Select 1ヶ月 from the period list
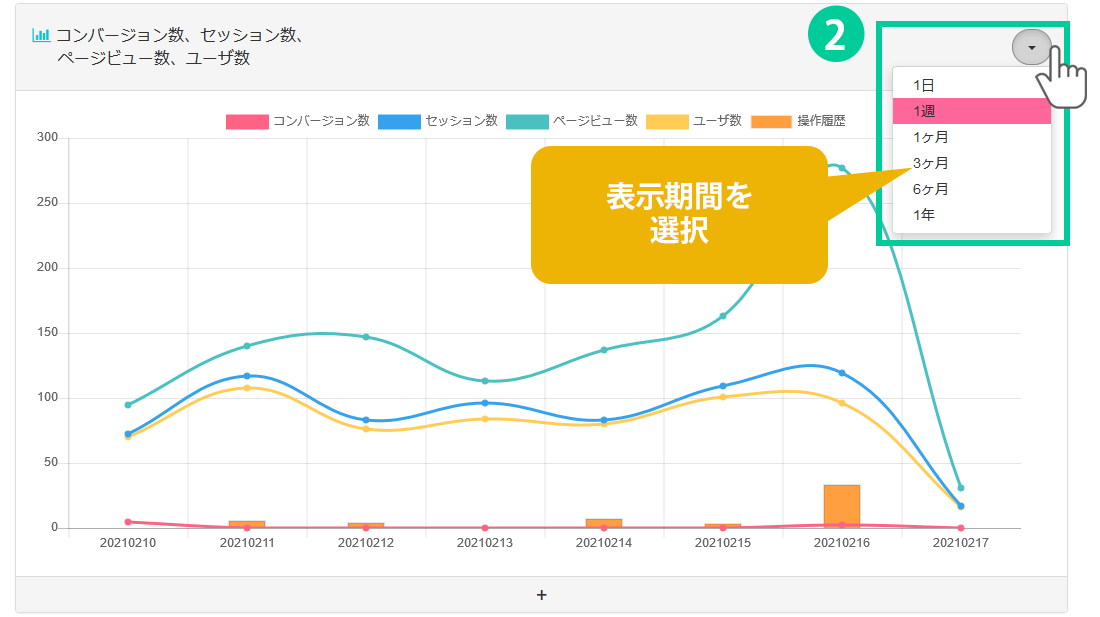 coord(930,137)
